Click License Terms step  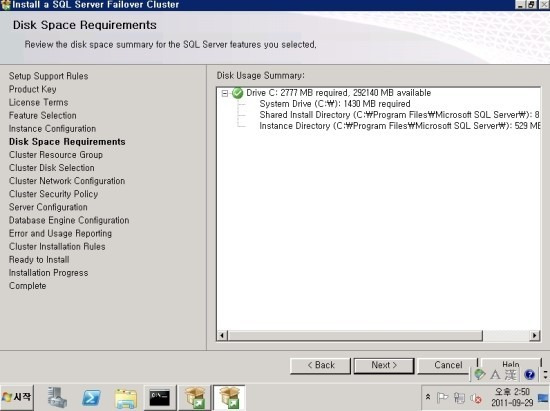click(x=39, y=102)
